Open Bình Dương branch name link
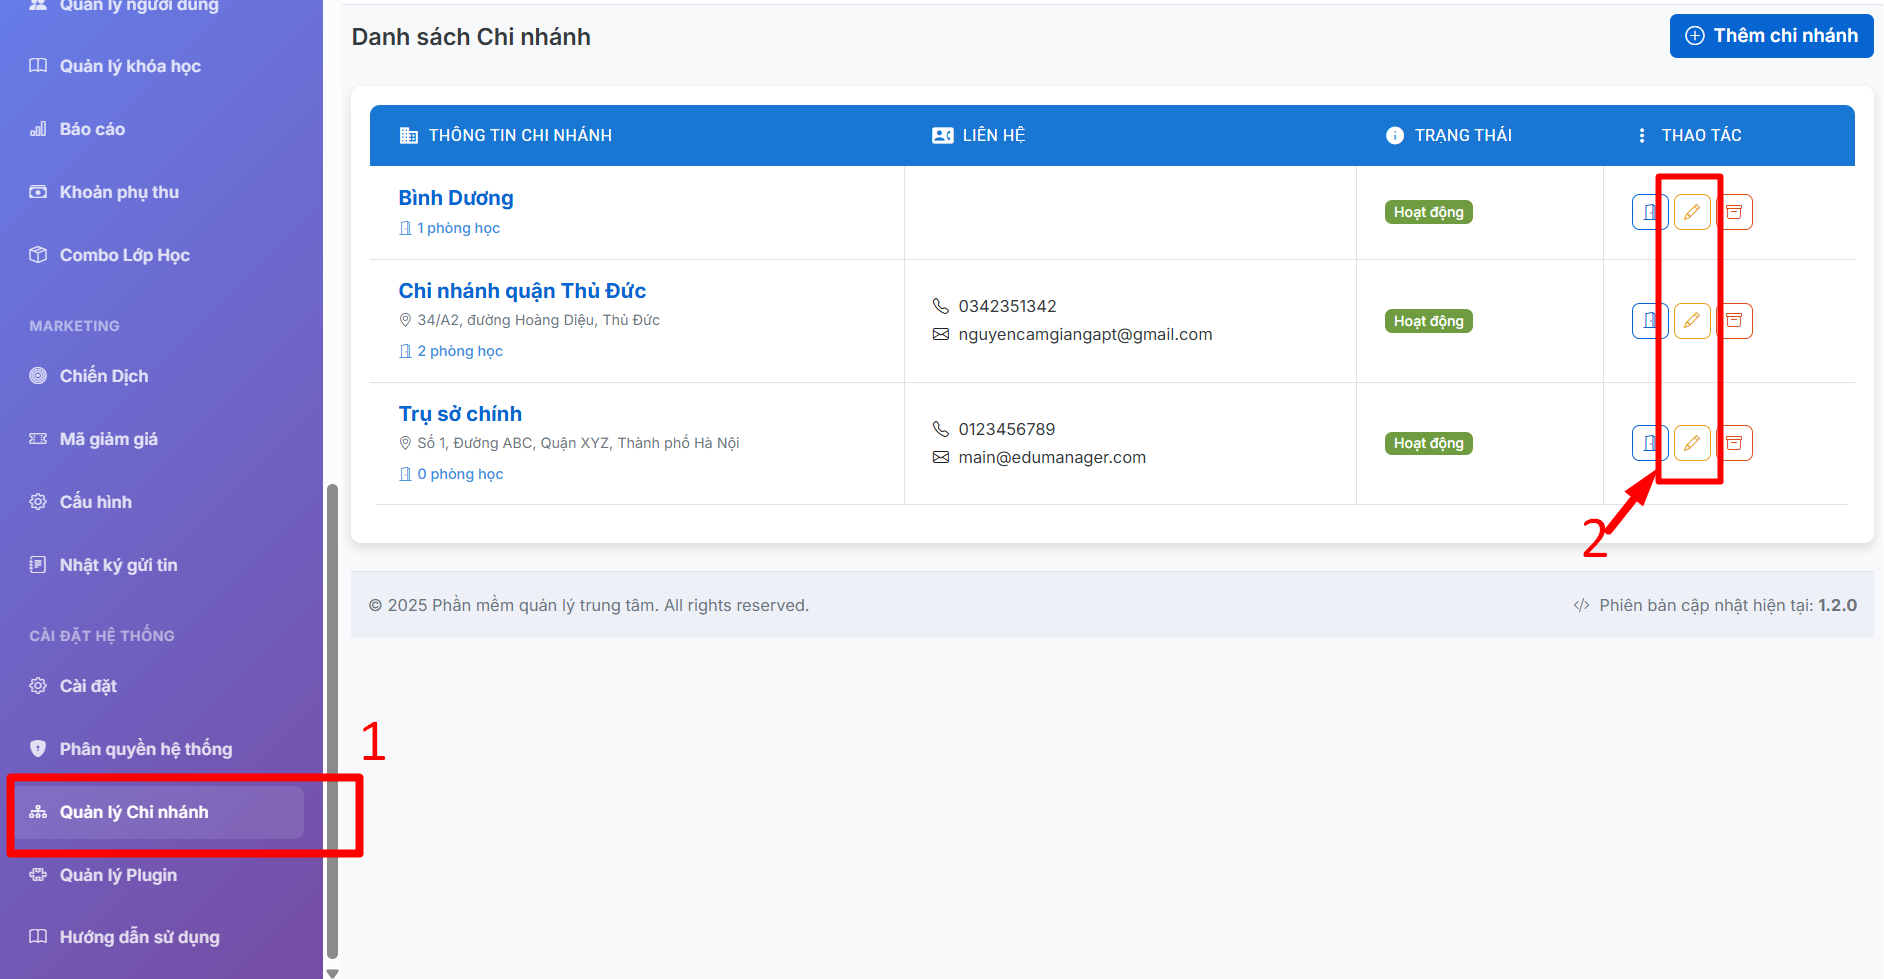The width and height of the screenshot is (1884, 979). [456, 198]
